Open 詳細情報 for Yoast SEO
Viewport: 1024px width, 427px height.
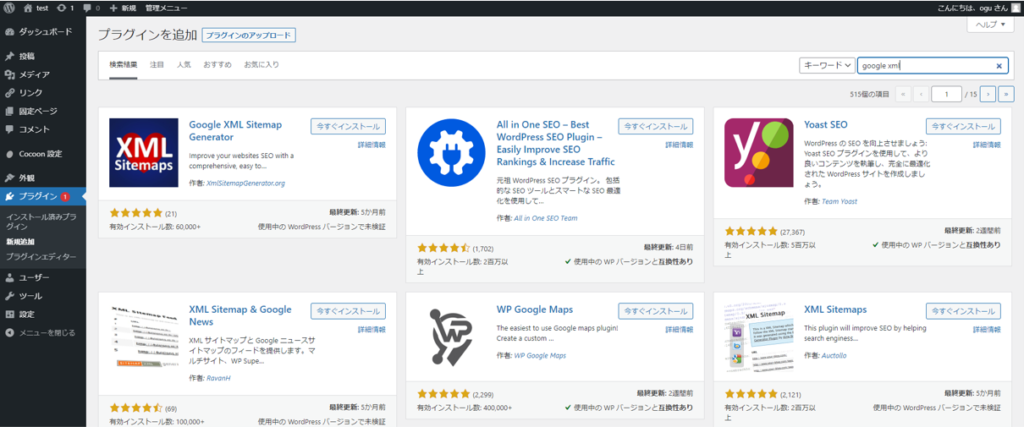(987, 144)
